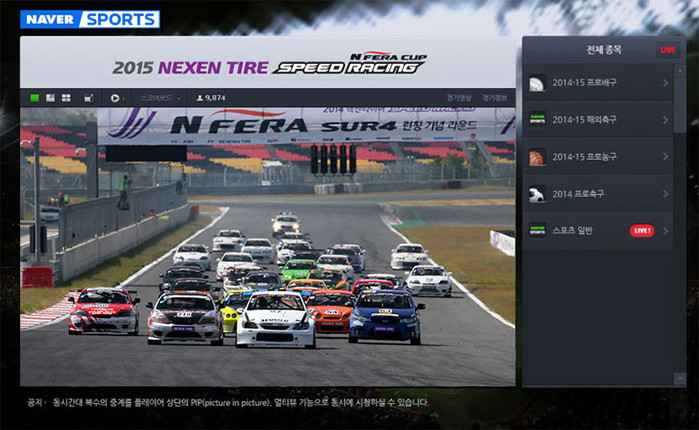Open the 경기정보 tab
The image size is (699, 430).
494,98
